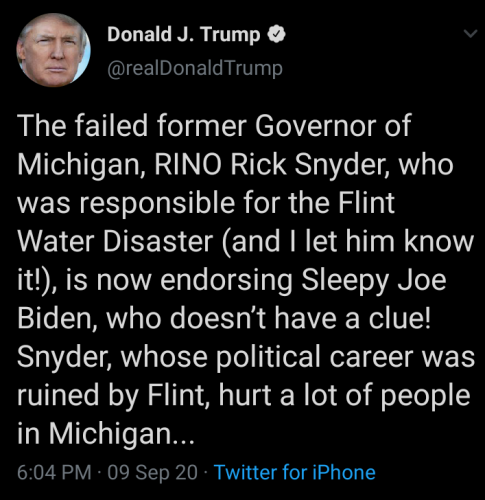Click "ruined by Flint" in the tweet
This screenshot has height=500, width=485.
[113, 396]
